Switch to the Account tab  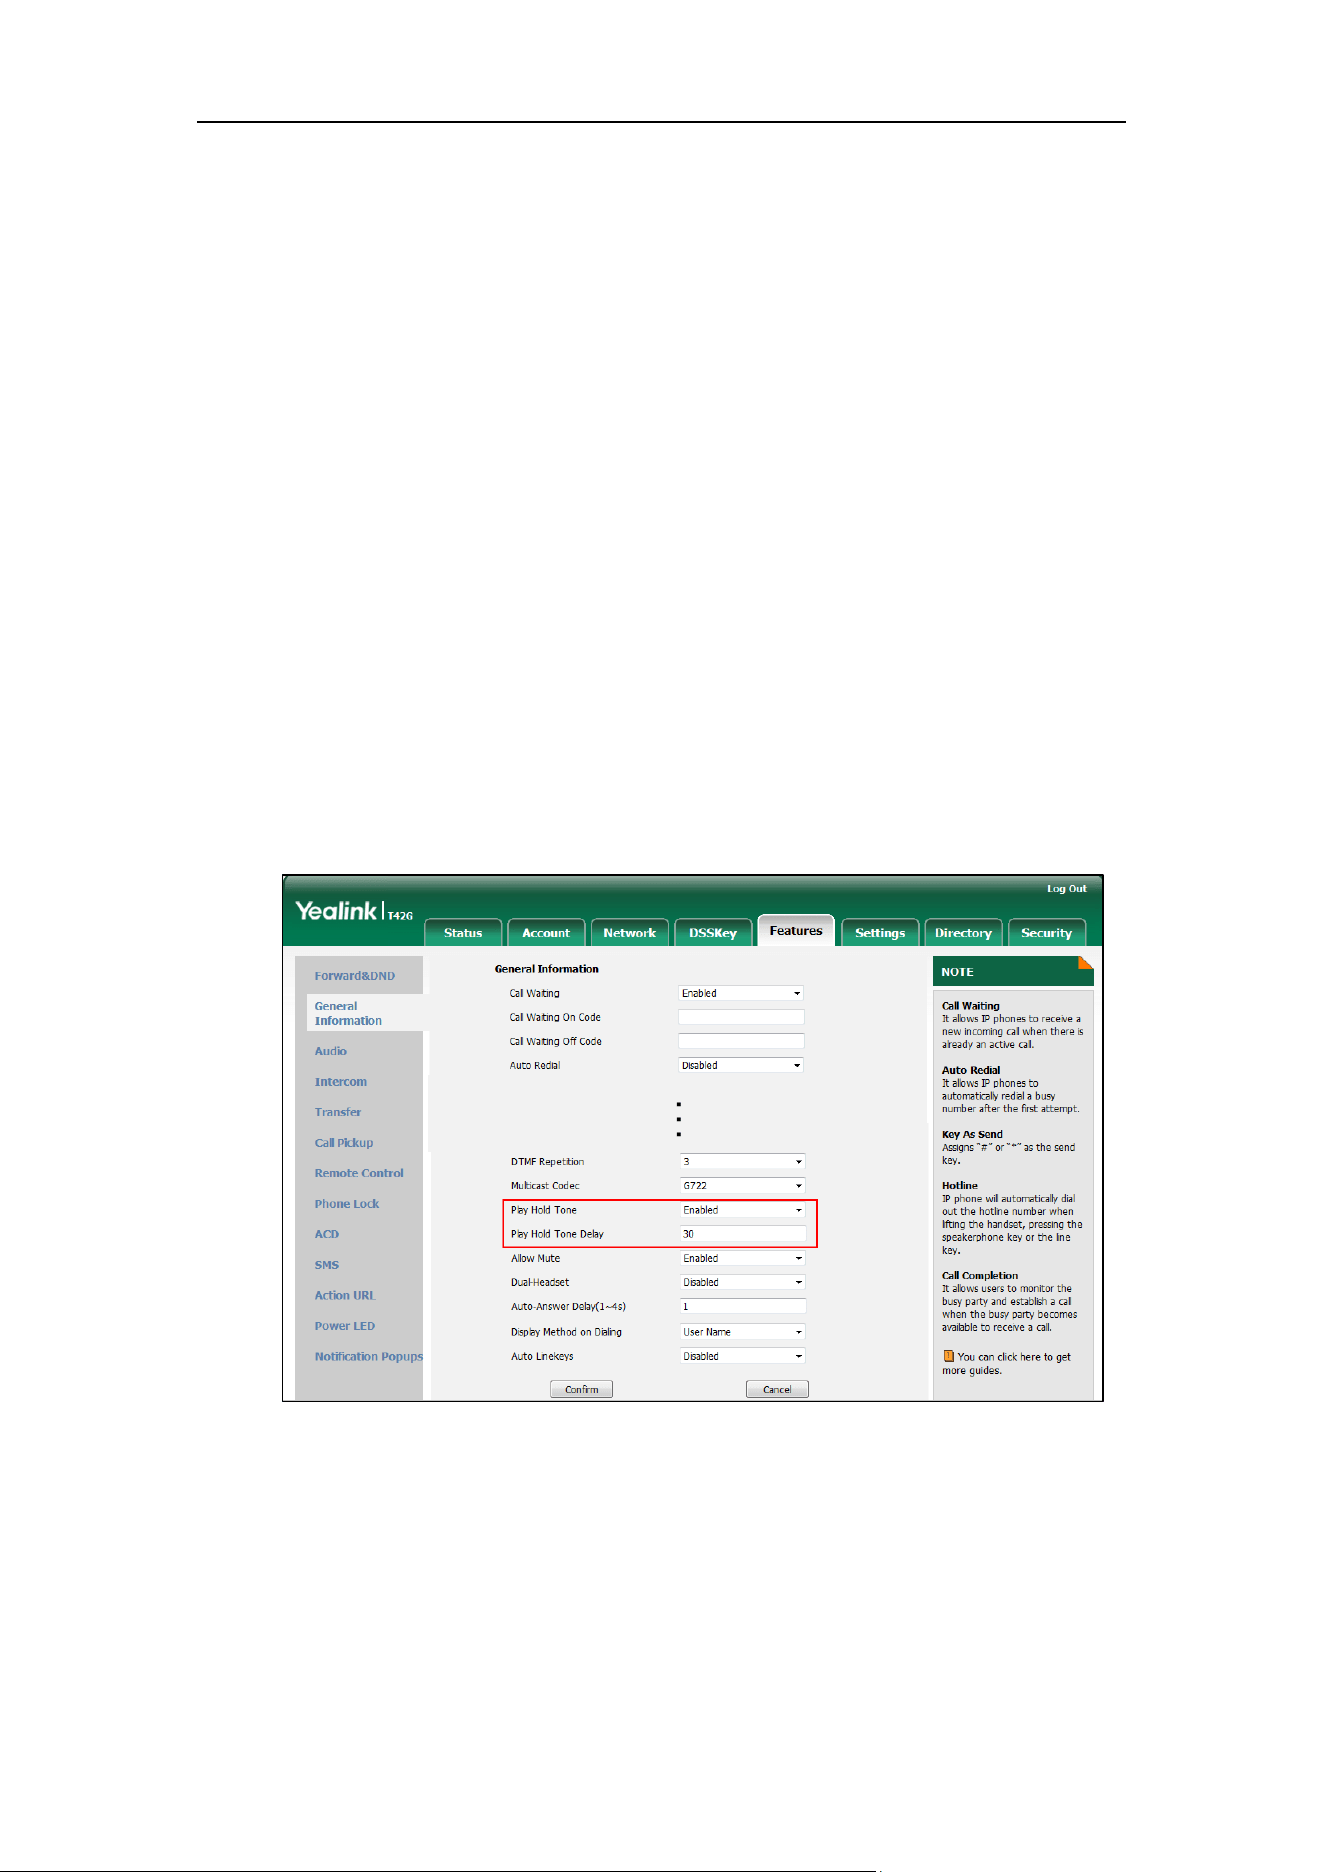[546, 932]
